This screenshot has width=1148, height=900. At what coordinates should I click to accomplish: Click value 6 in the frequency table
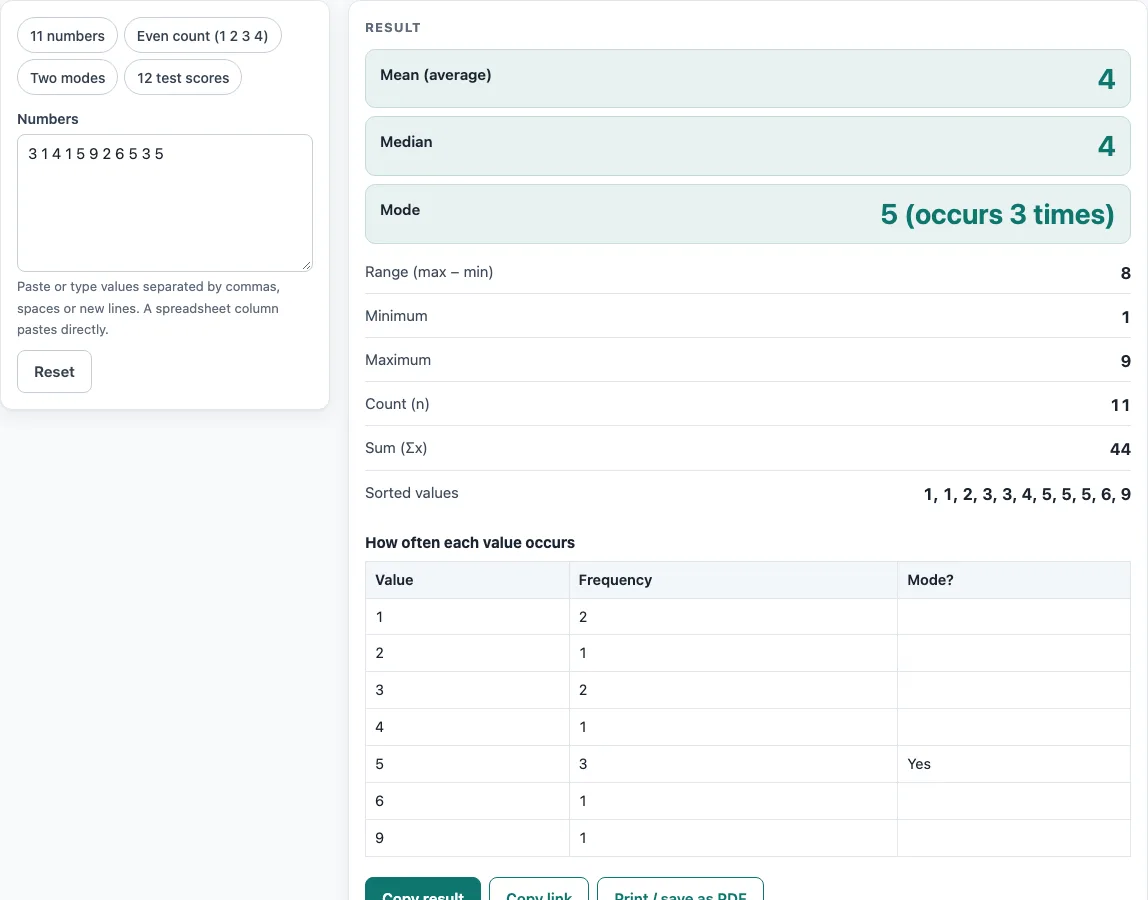pos(379,801)
